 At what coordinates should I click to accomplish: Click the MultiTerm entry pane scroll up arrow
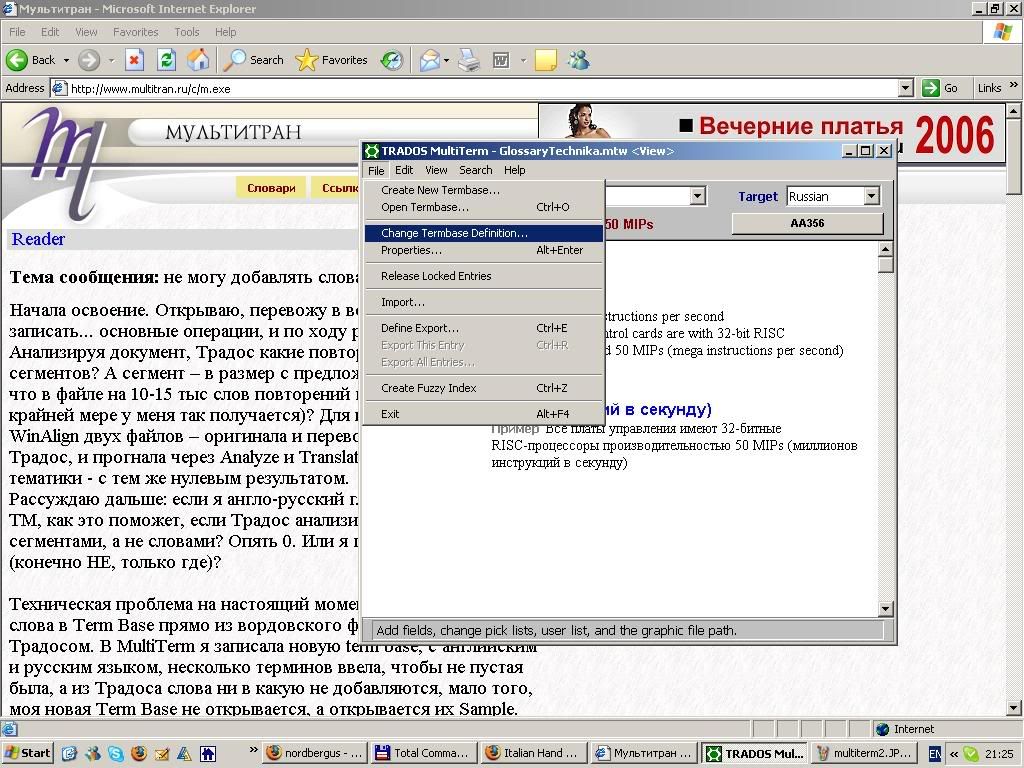coord(886,249)
